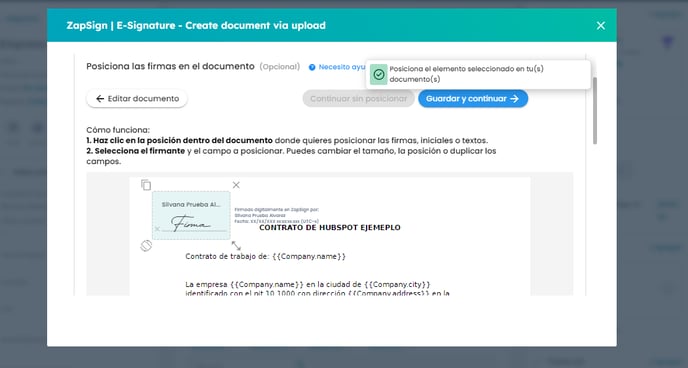
Task: Click the diagonal resize arrow of signature field
Action: coord(236,246)
